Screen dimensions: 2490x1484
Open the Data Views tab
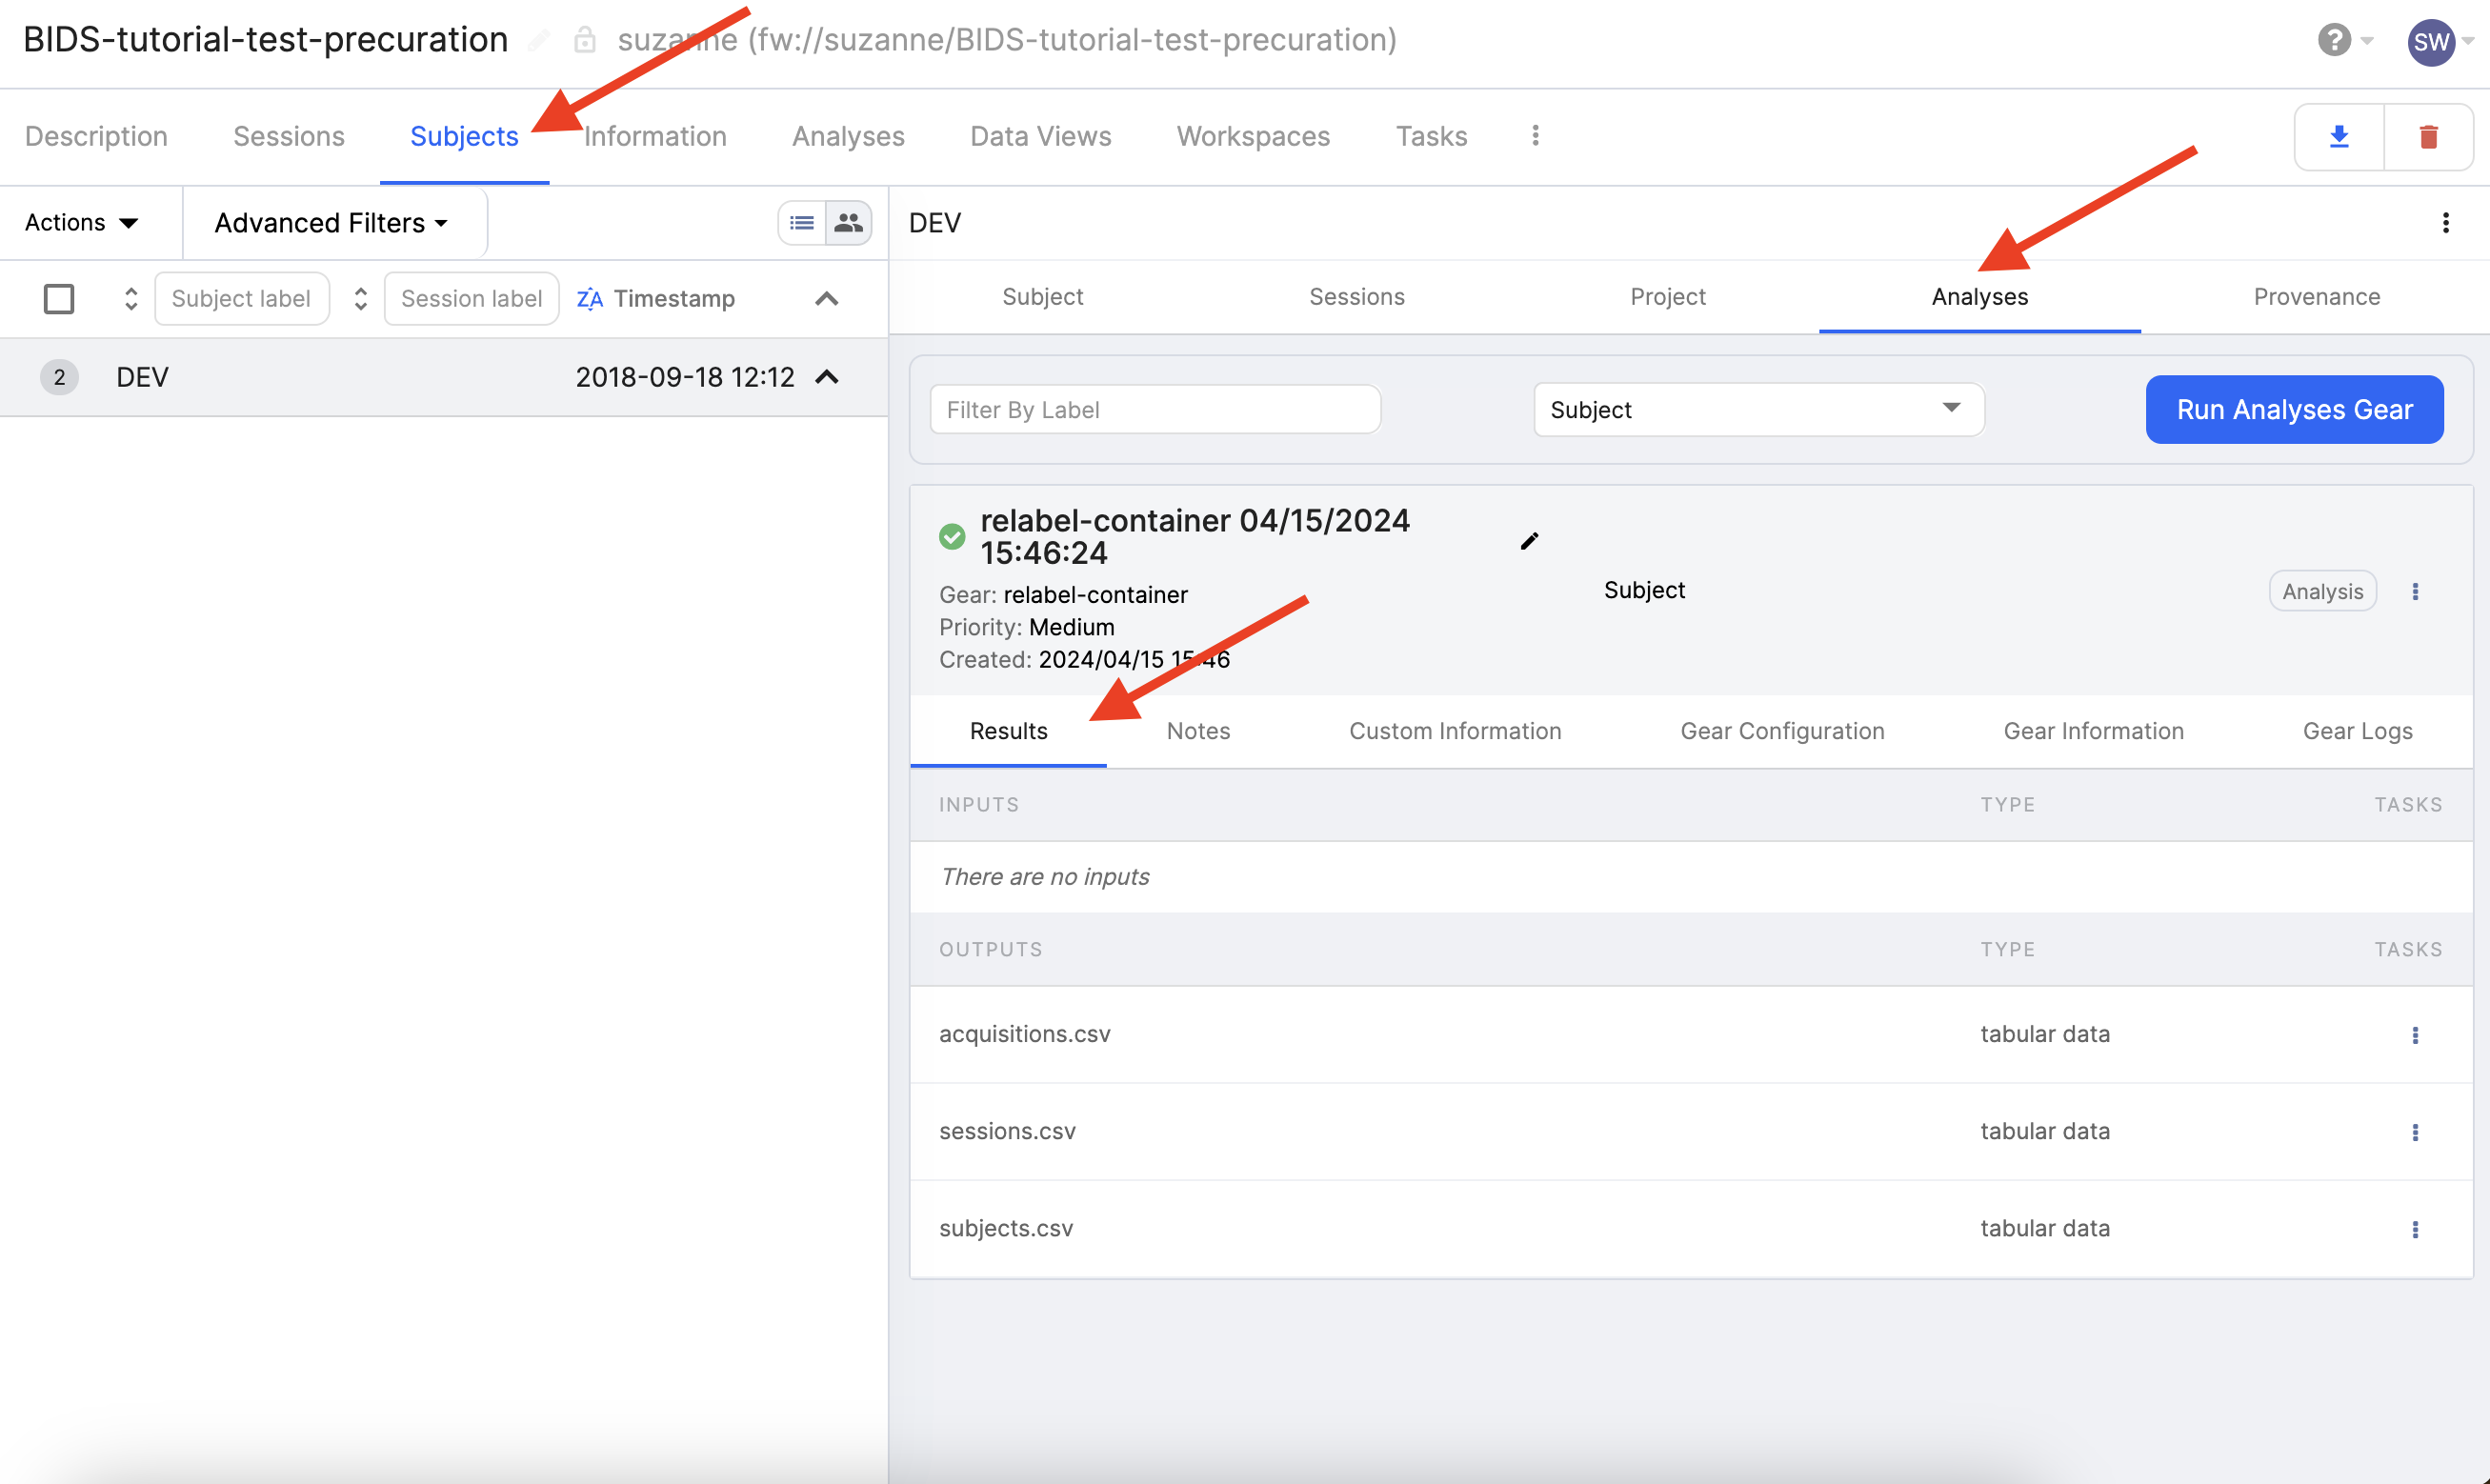coord(1040,136)
